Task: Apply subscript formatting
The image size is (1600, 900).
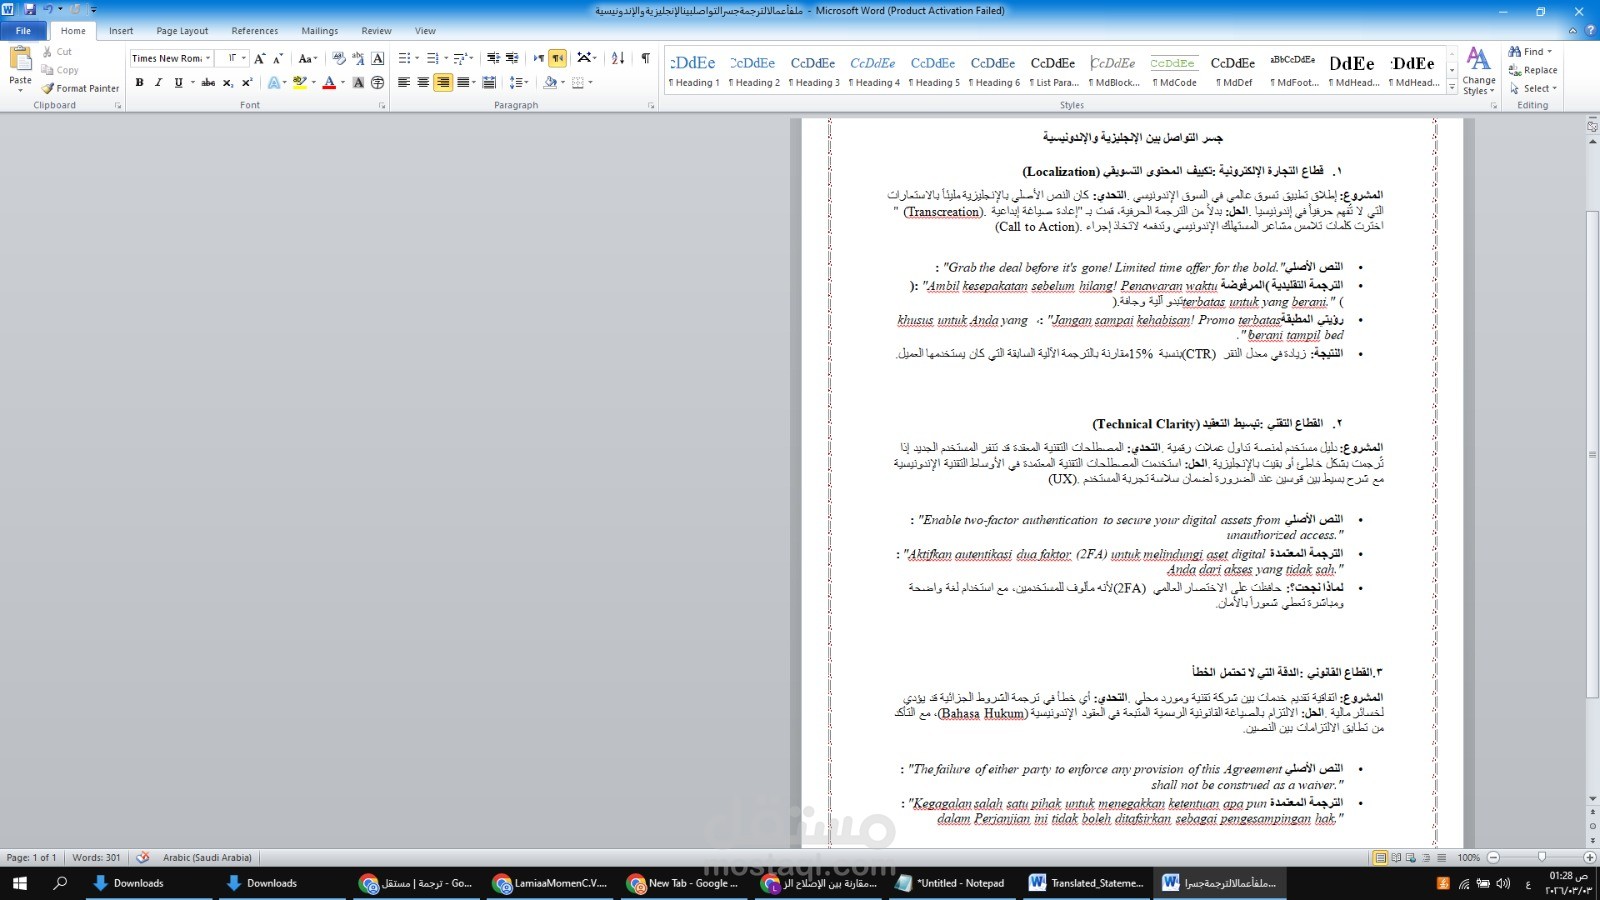Action: coord(228,83)
